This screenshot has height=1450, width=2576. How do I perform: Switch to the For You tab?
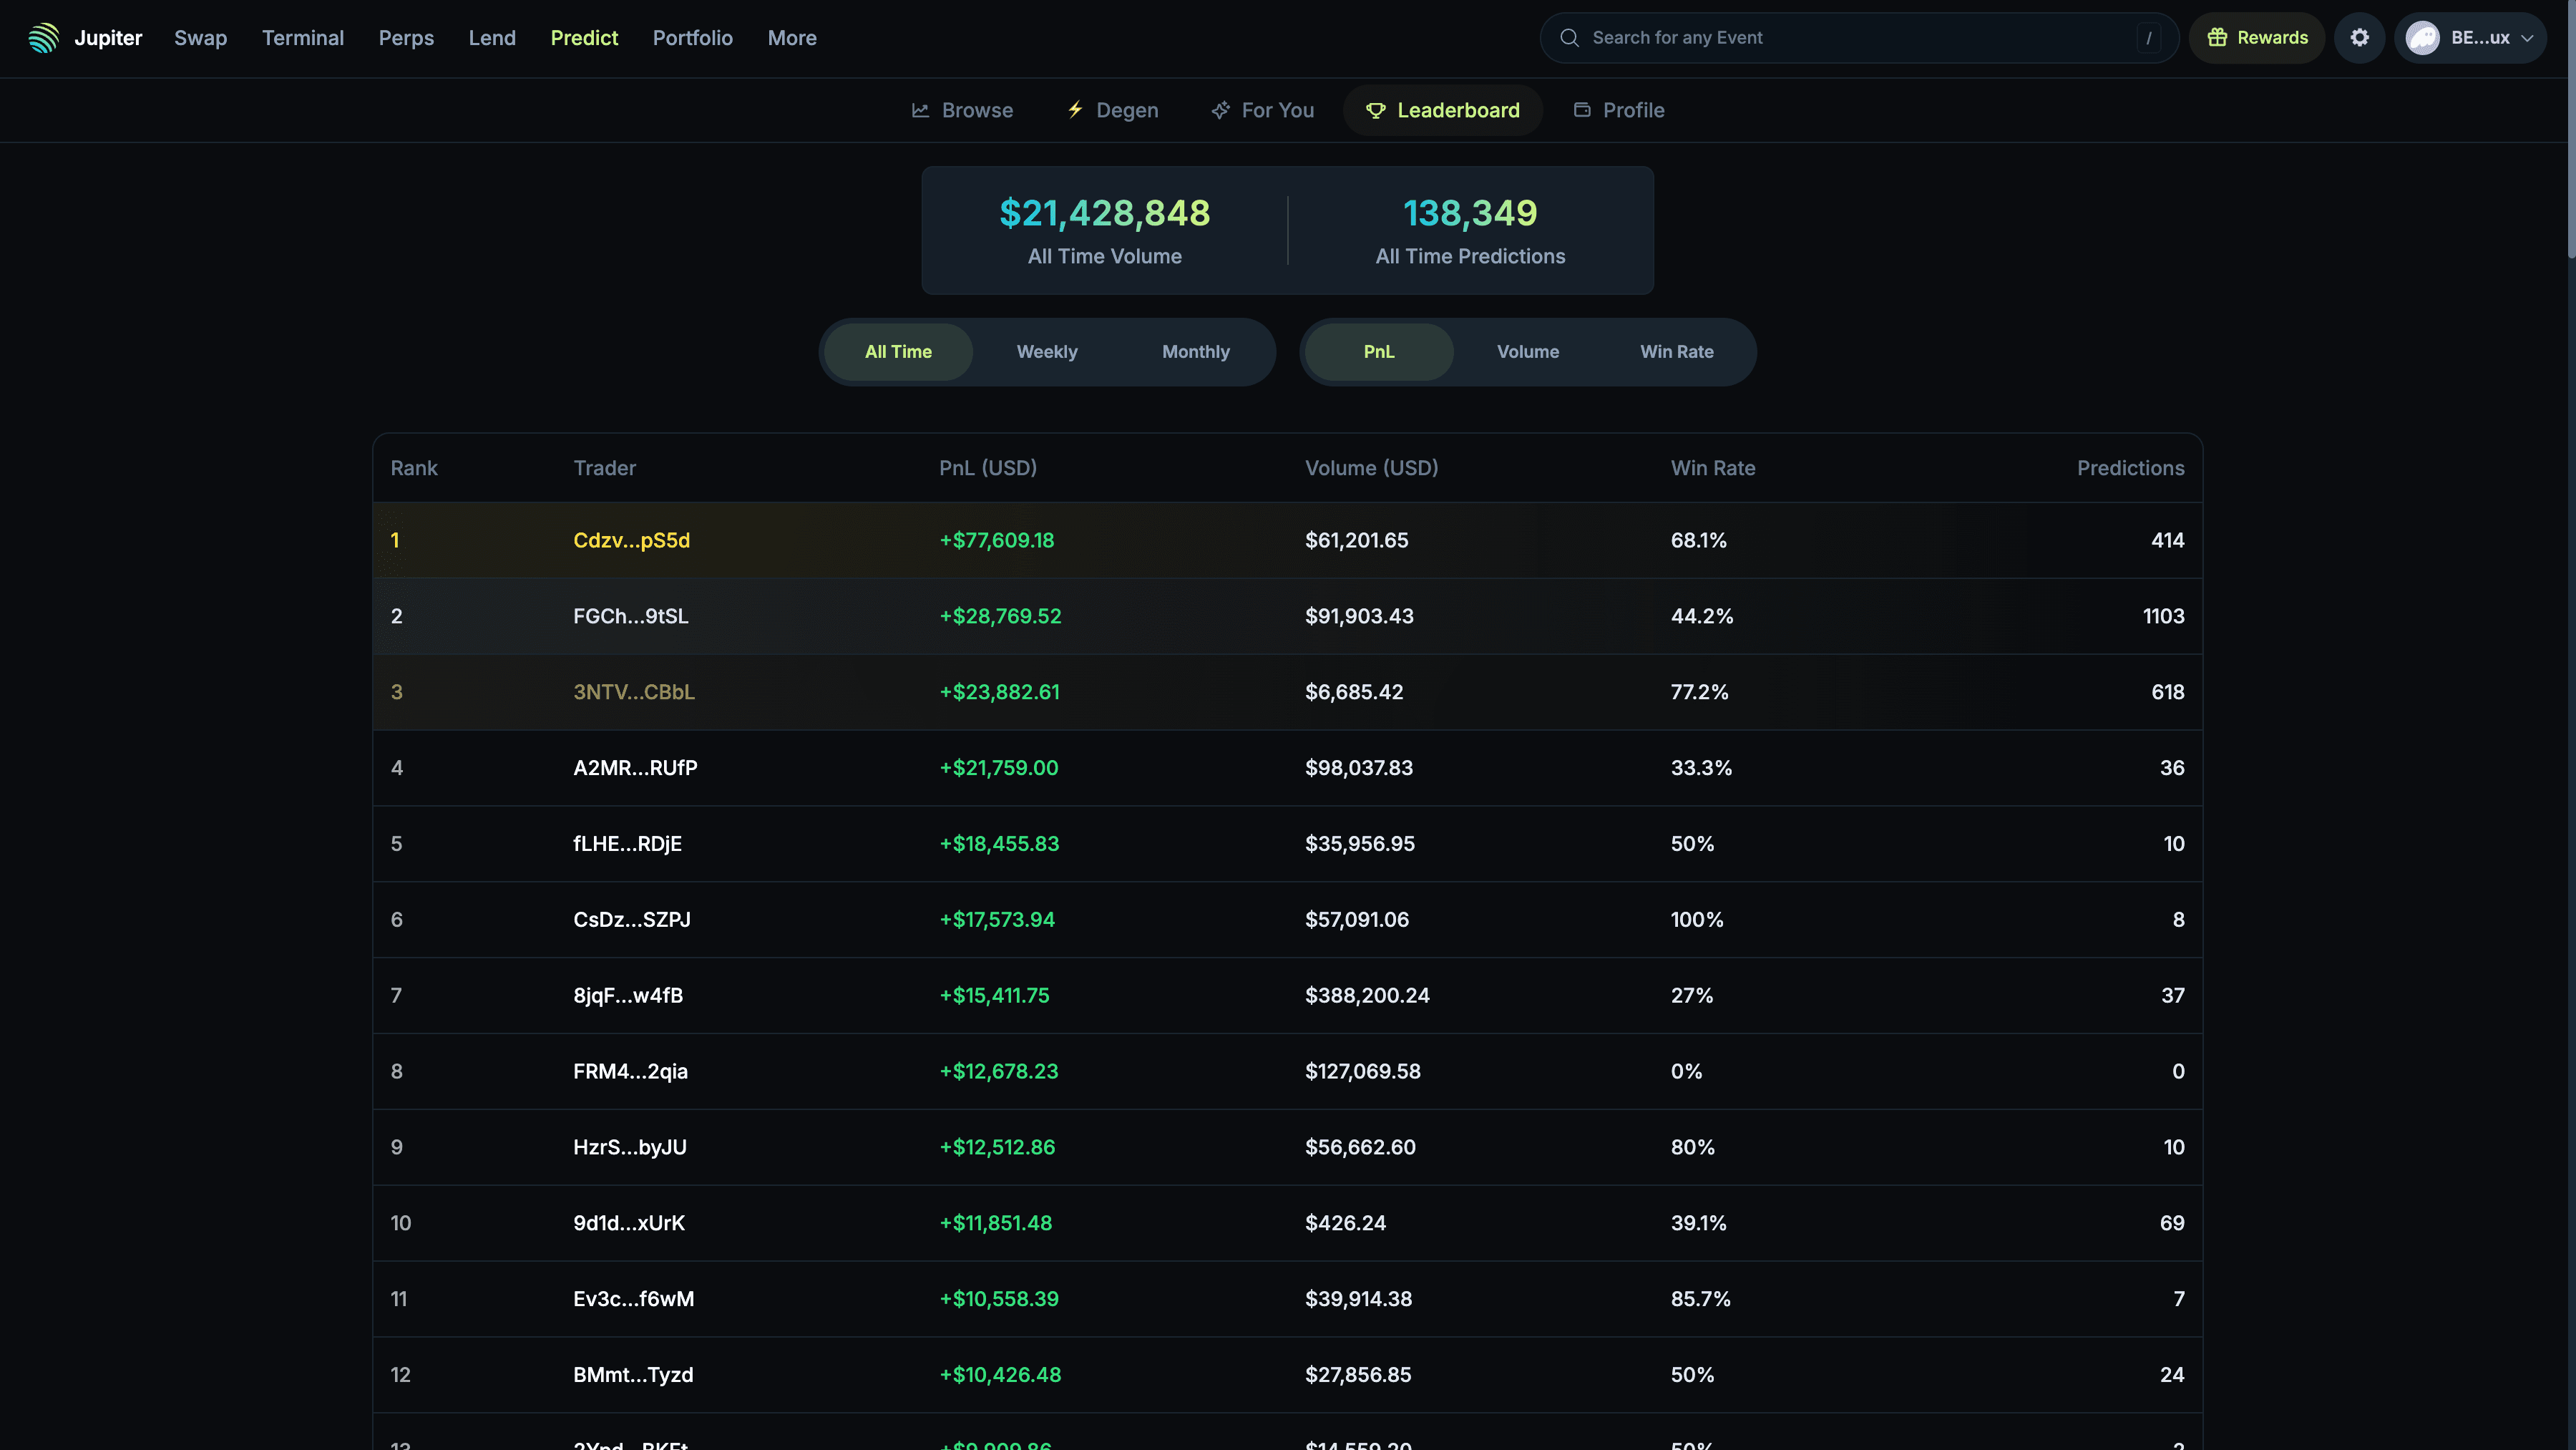pyautogui.click(x=1262, y=110)
